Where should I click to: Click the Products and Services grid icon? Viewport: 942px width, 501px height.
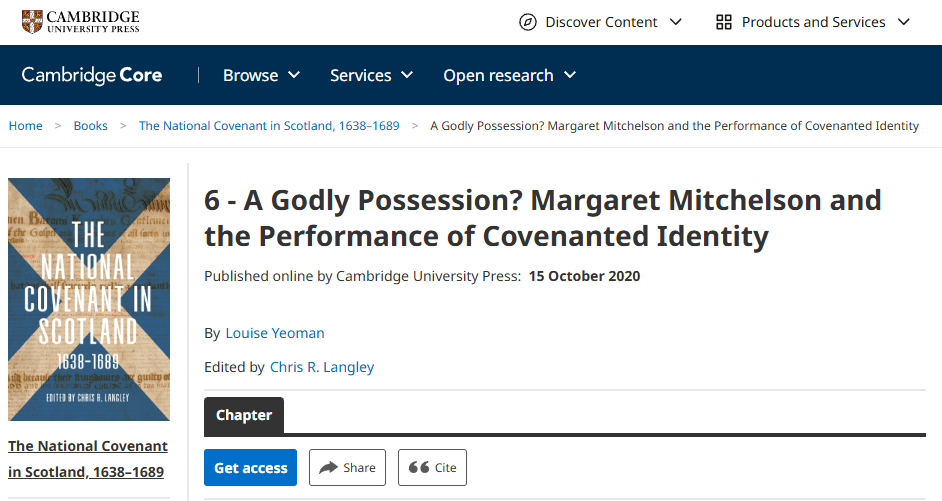[x=725, y=22]
